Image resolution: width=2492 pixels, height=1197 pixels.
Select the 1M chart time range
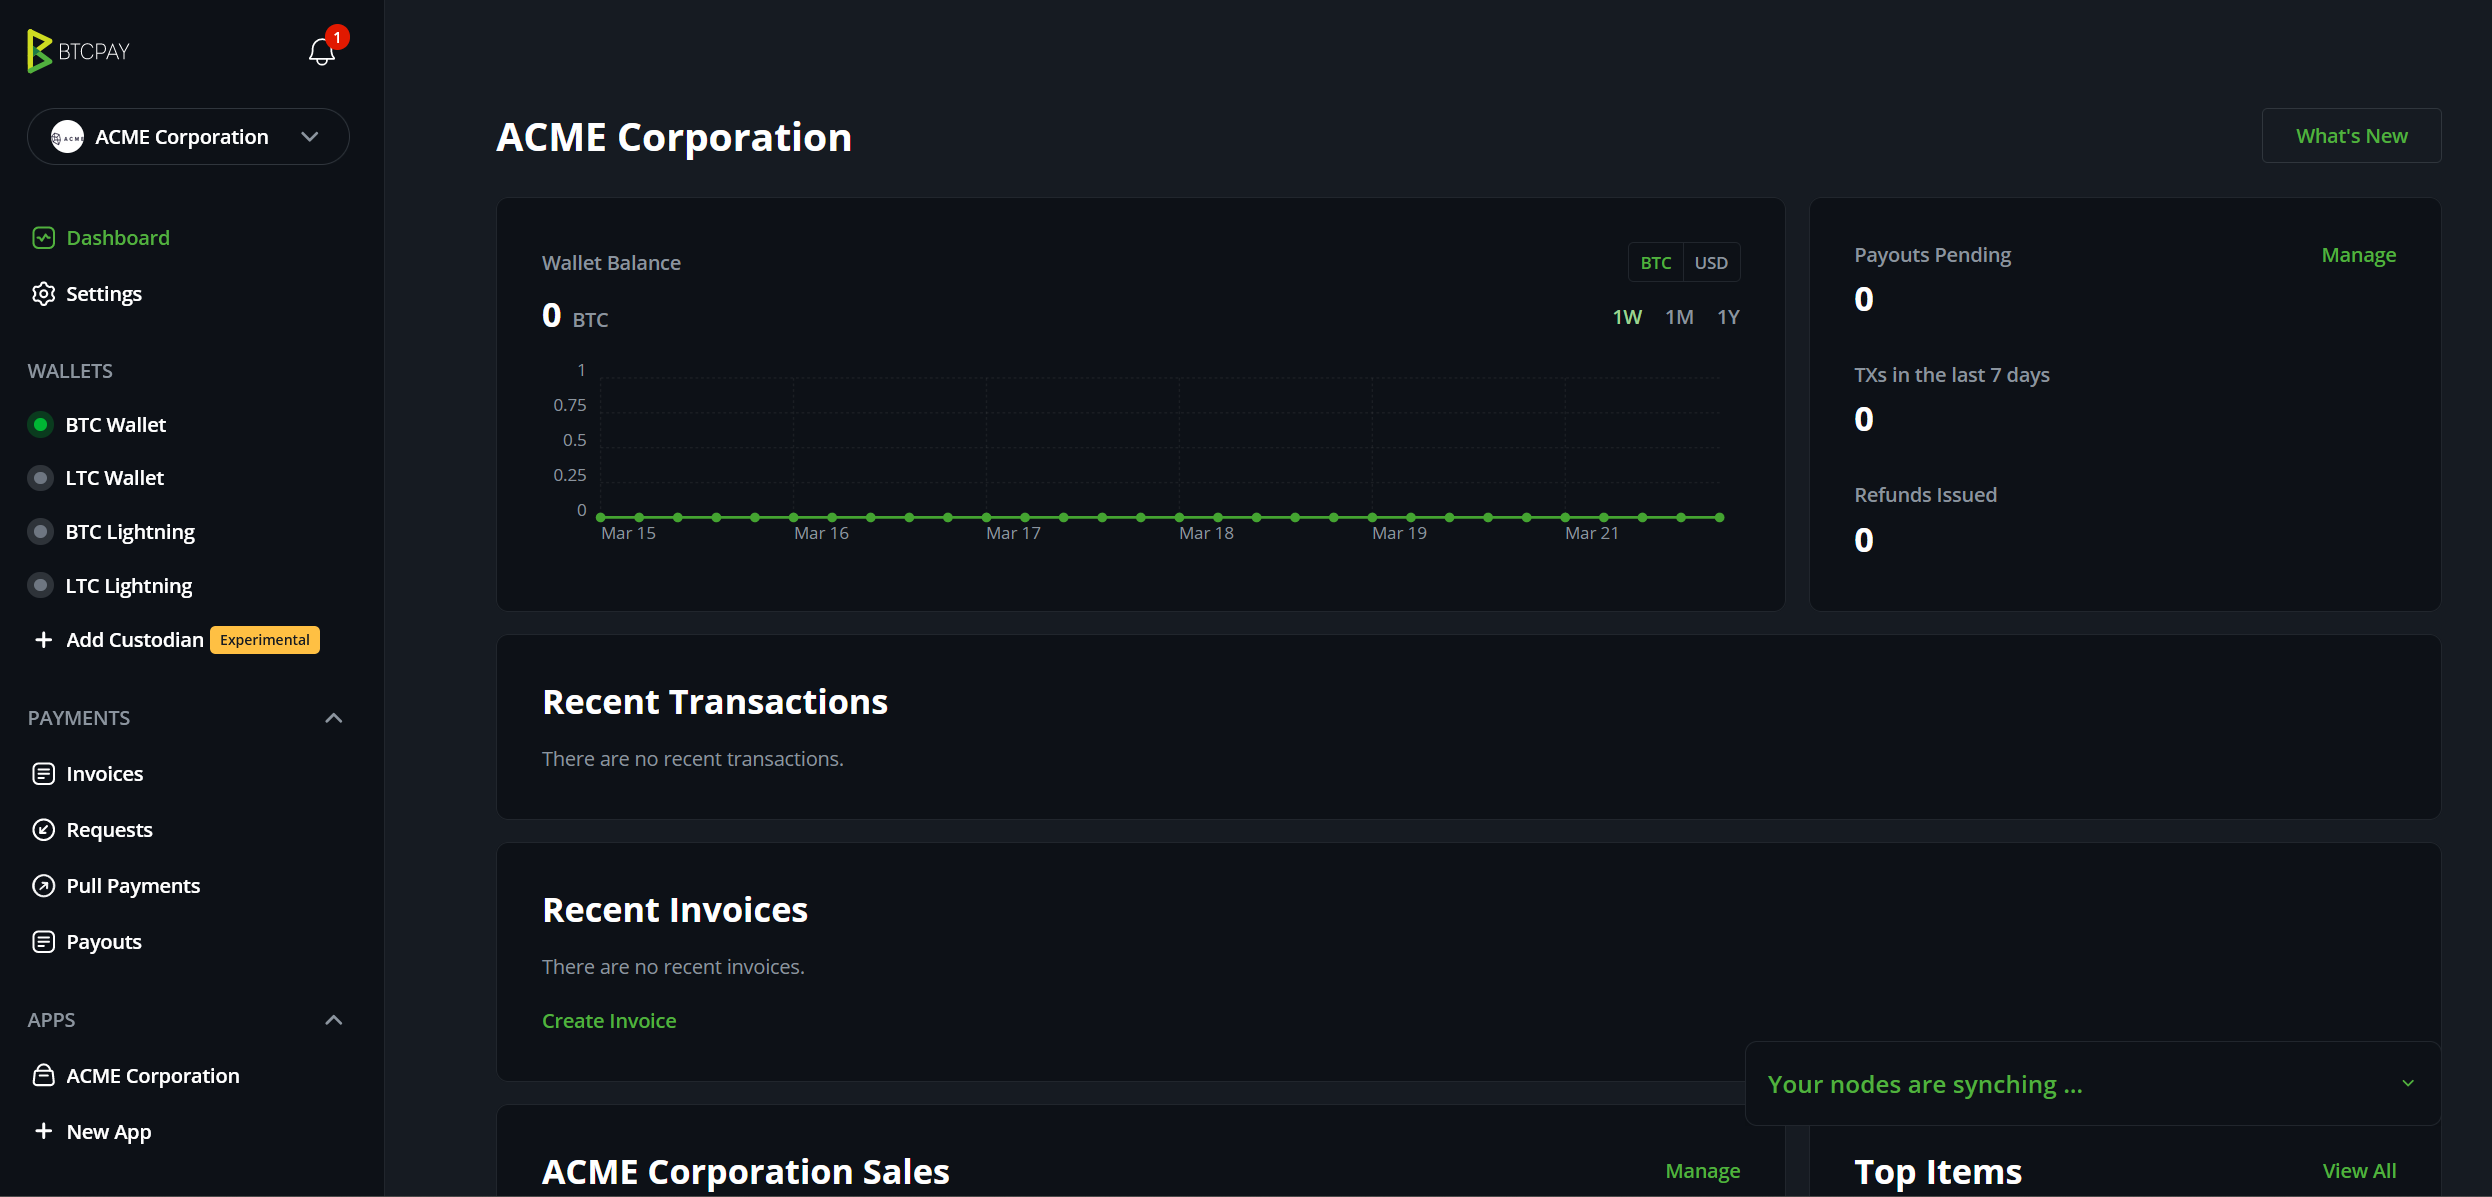1679,317
